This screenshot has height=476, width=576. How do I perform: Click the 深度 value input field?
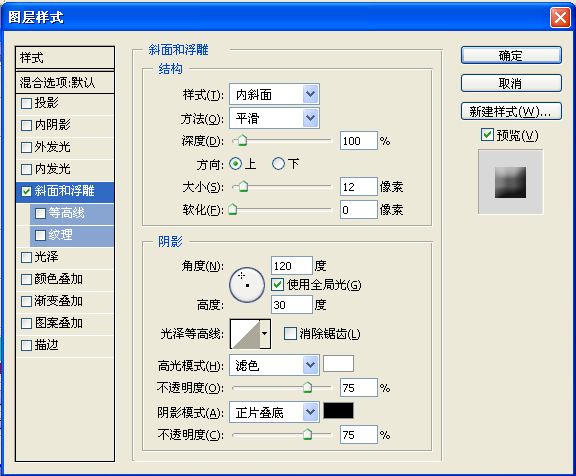pos(359,141)
